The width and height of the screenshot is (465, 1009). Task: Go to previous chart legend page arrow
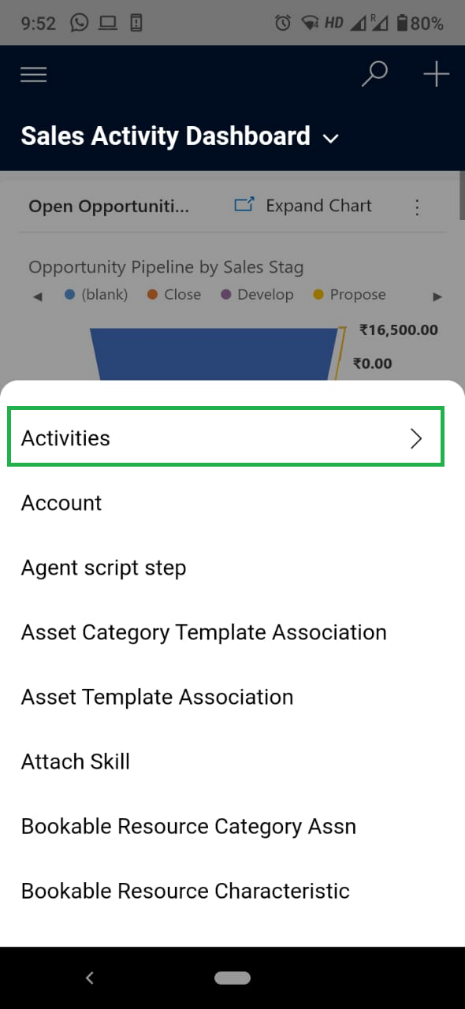coord(37,297)
